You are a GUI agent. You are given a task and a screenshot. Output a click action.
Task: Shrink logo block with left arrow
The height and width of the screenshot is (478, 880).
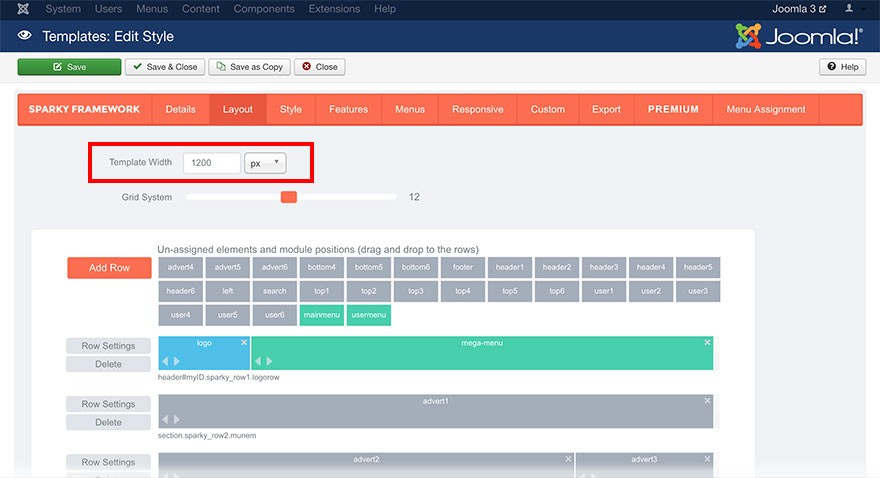(x=165, y=361)
